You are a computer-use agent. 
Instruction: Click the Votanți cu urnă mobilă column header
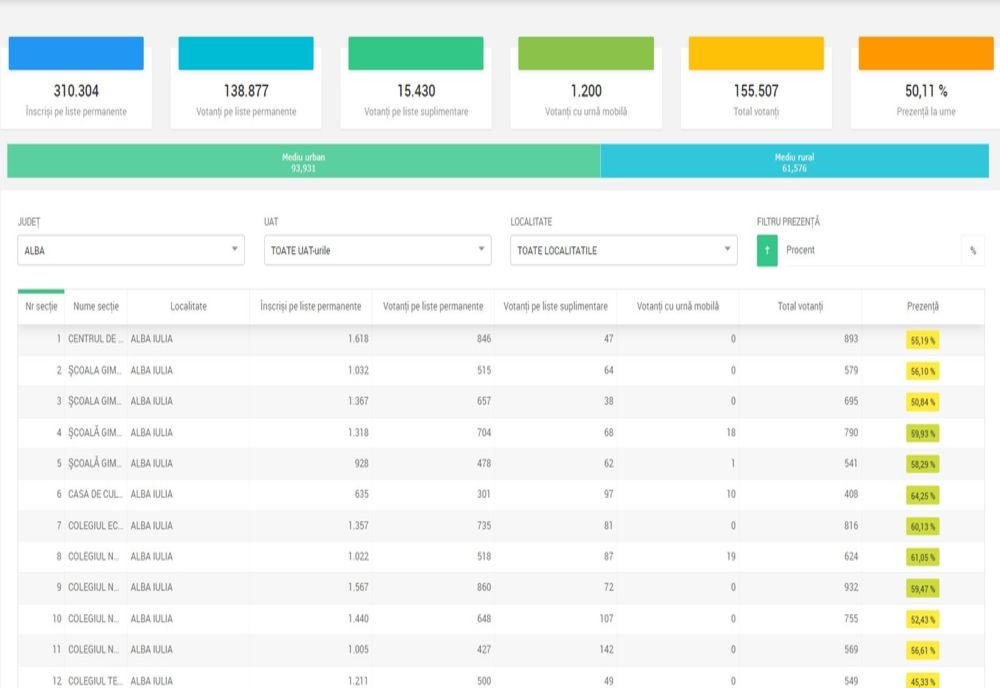[677, 306]
